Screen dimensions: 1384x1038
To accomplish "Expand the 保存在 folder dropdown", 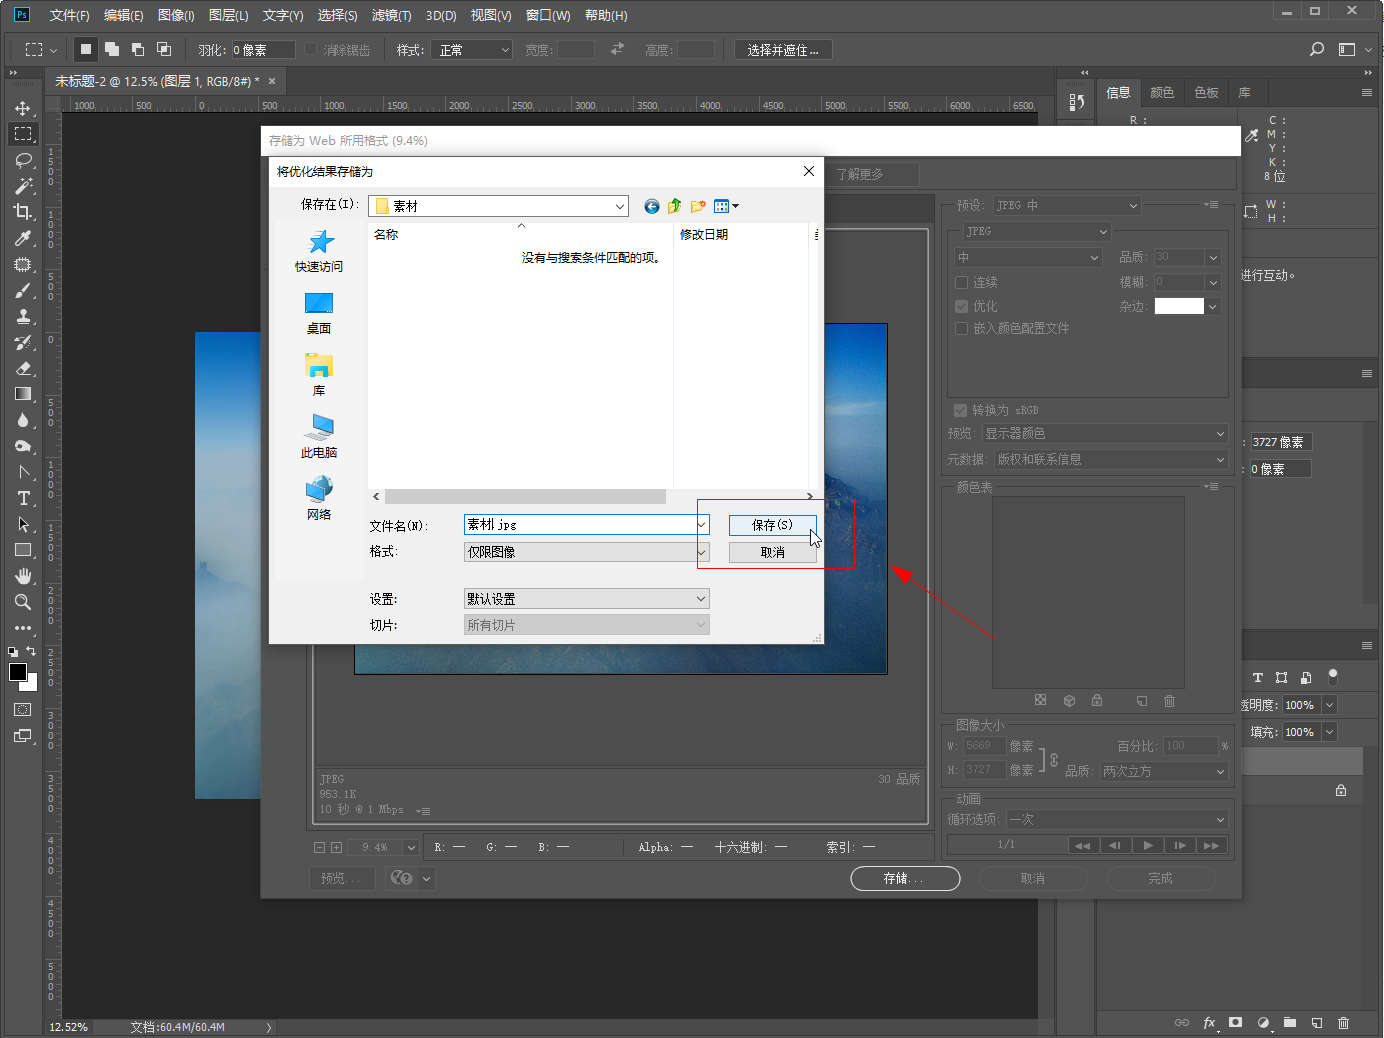I will tap(619, 206).
